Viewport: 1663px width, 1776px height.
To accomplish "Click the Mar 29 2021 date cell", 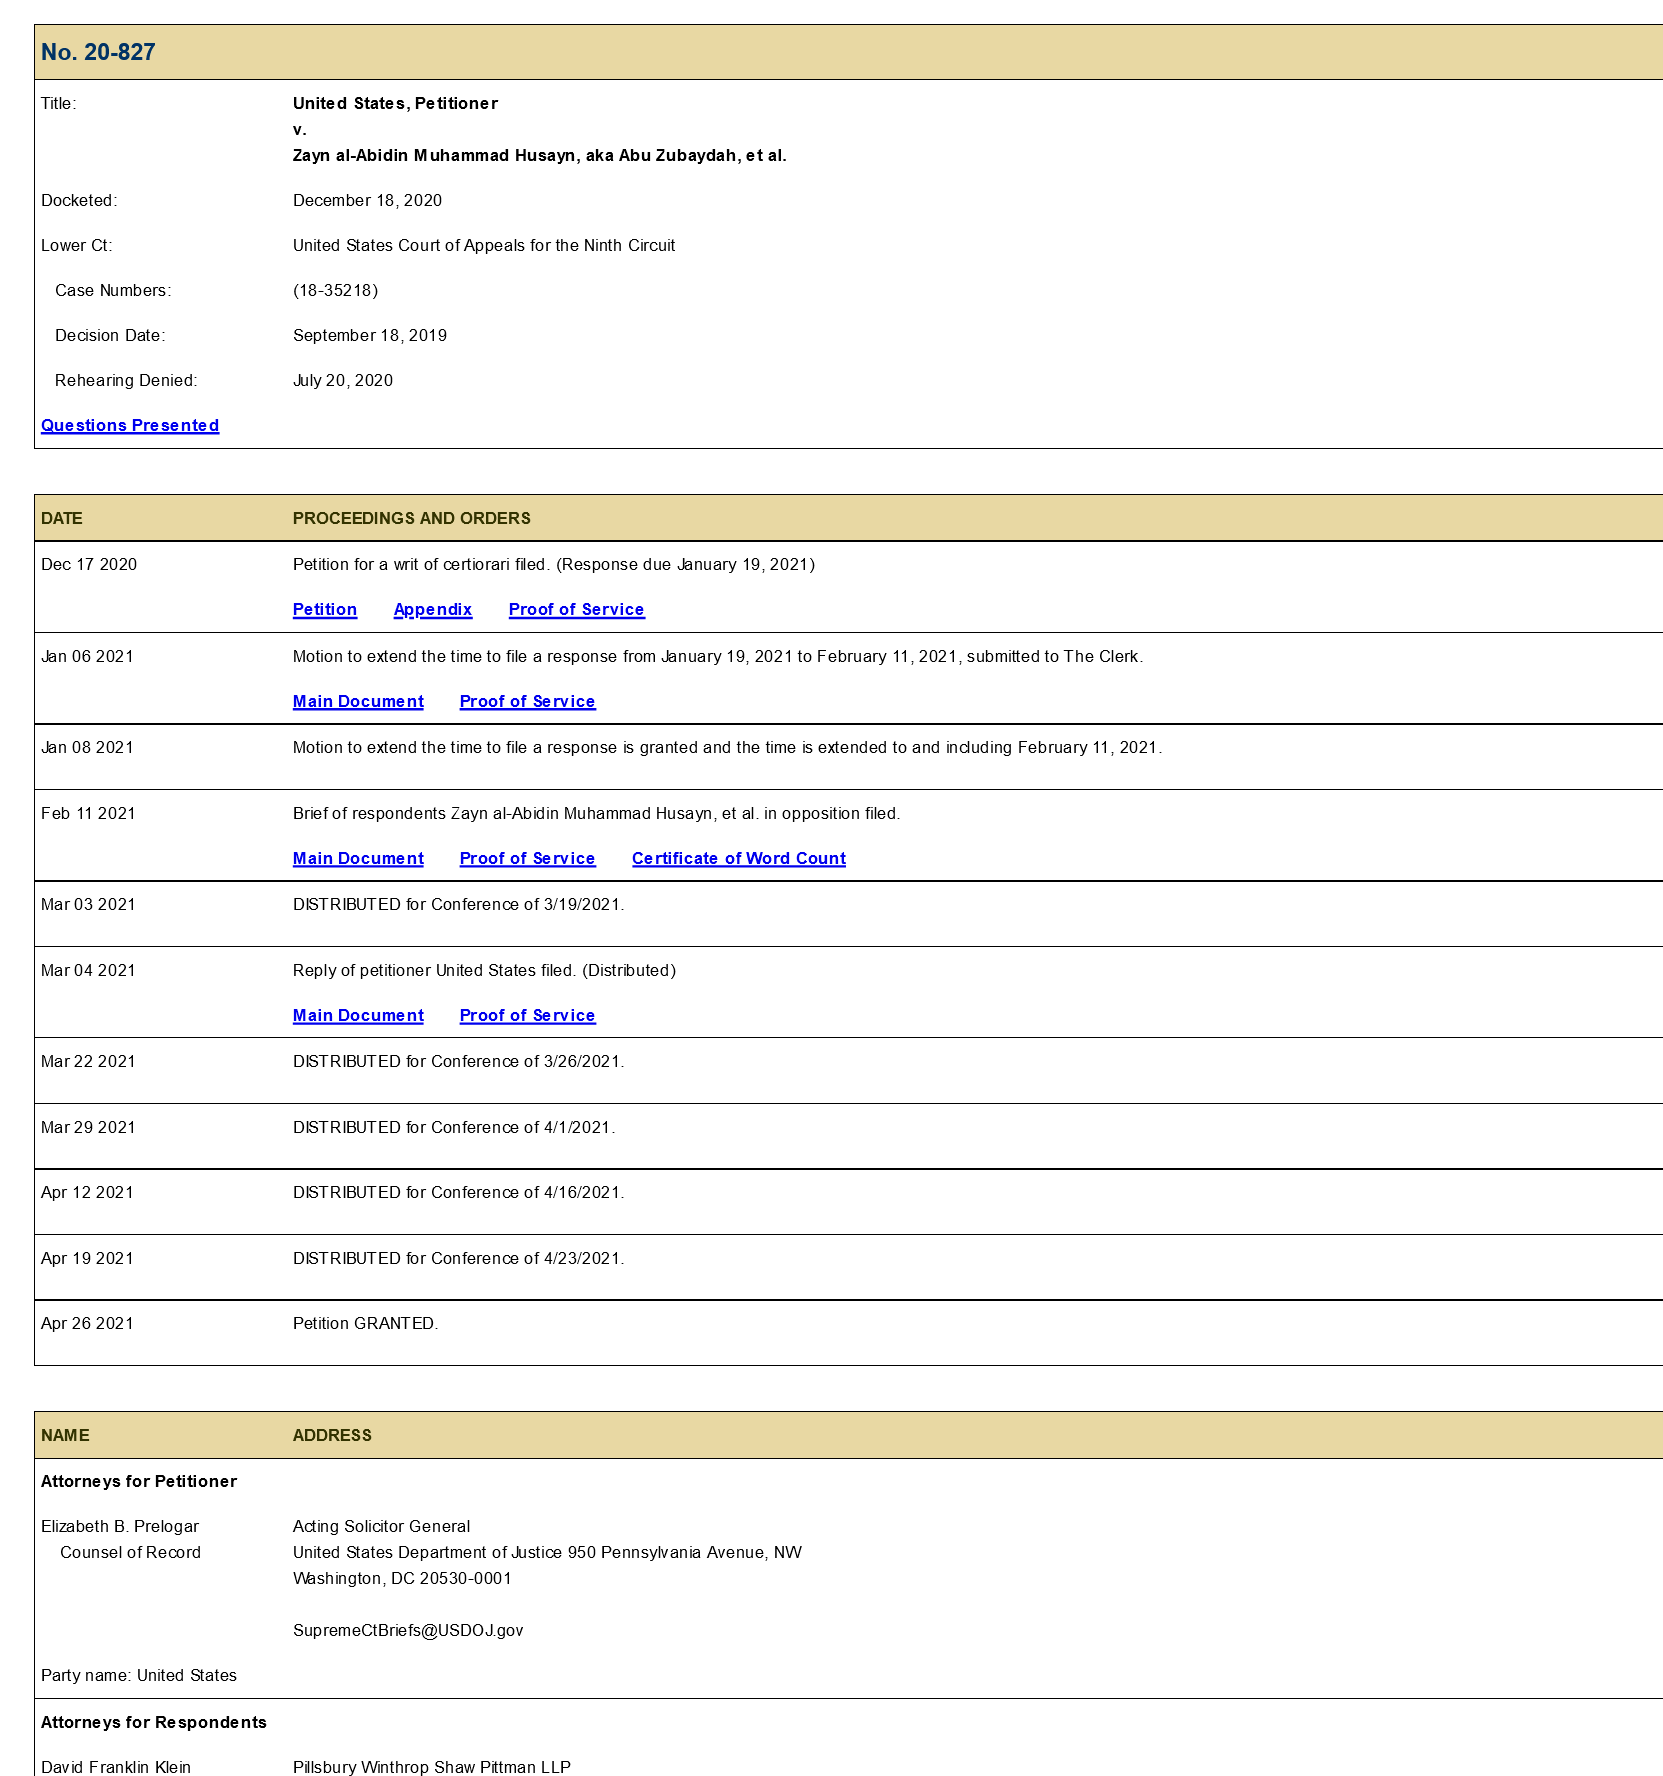I will point(88,1127).
